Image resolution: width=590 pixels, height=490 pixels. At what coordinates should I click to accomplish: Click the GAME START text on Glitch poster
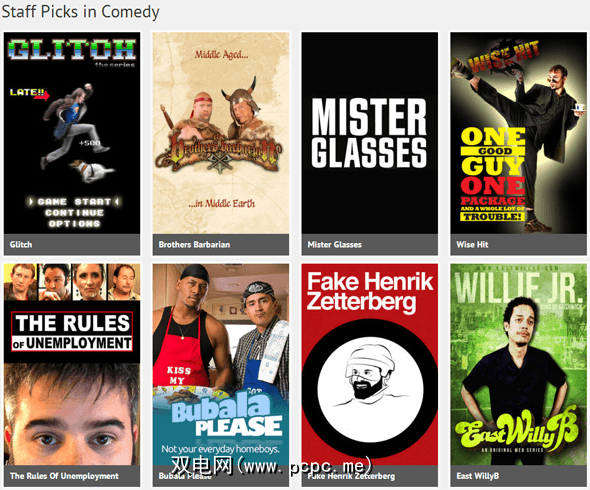[74, 202]
